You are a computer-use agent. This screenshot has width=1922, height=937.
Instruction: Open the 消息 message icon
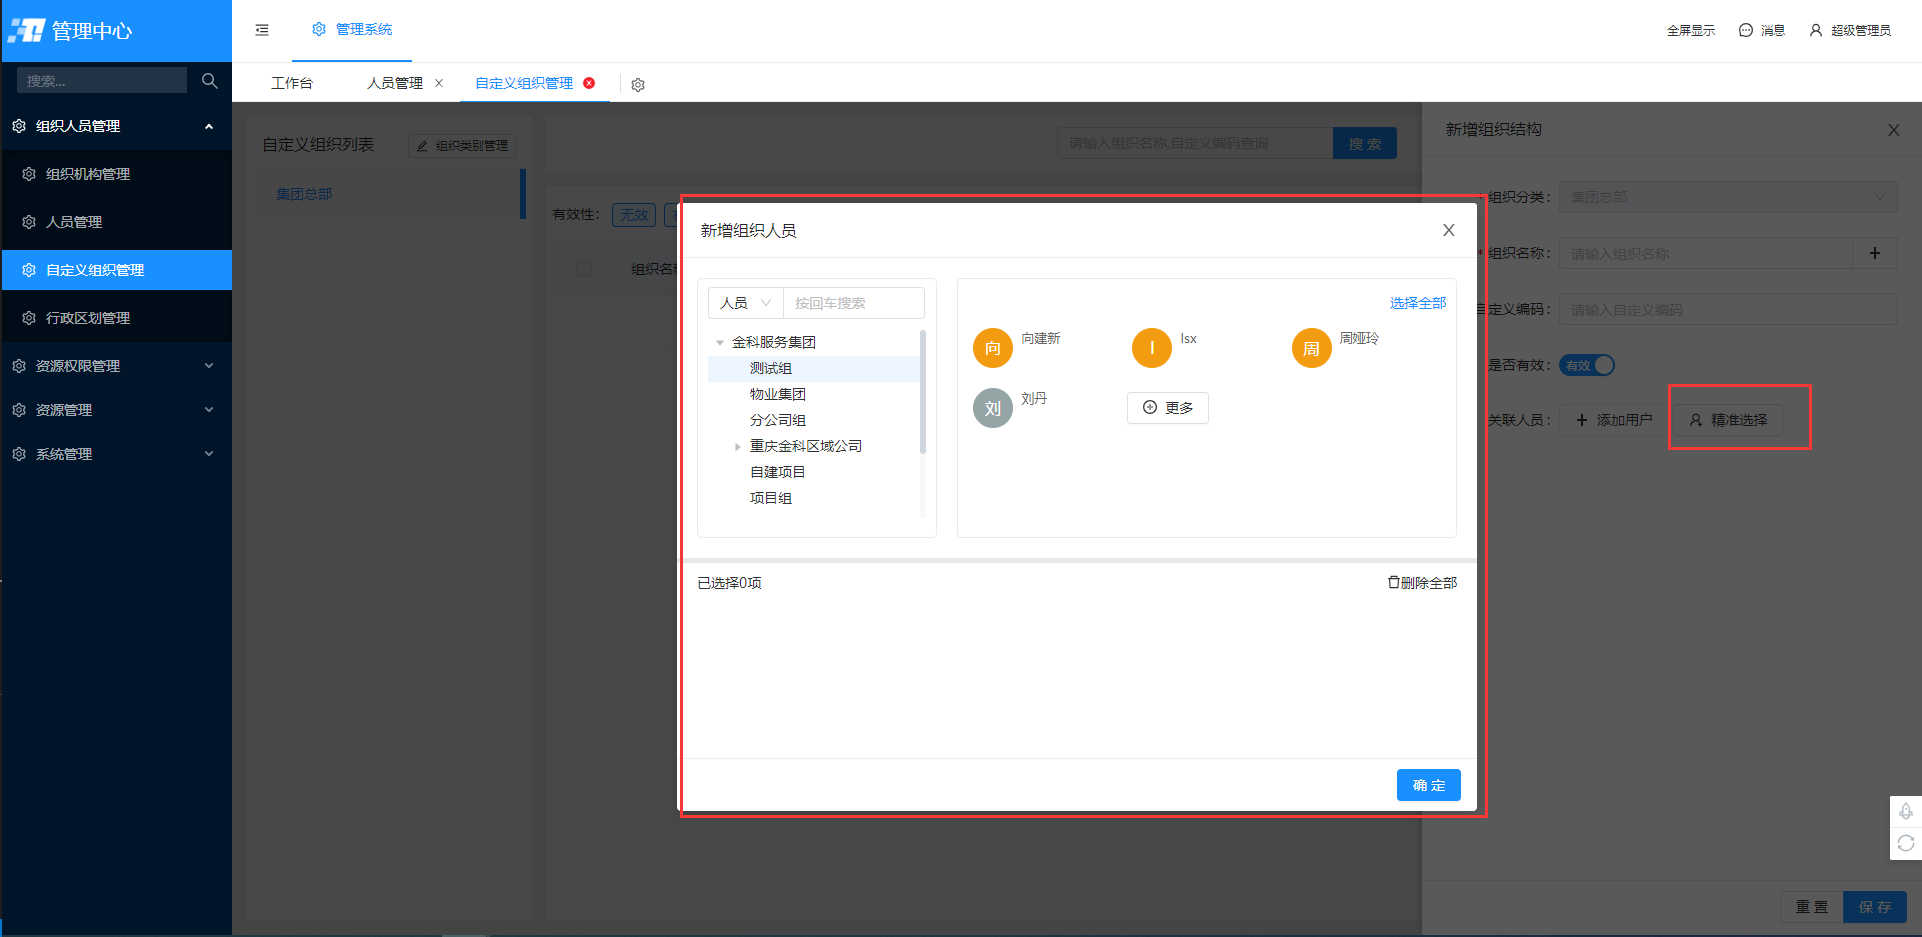pos(1761,30)
